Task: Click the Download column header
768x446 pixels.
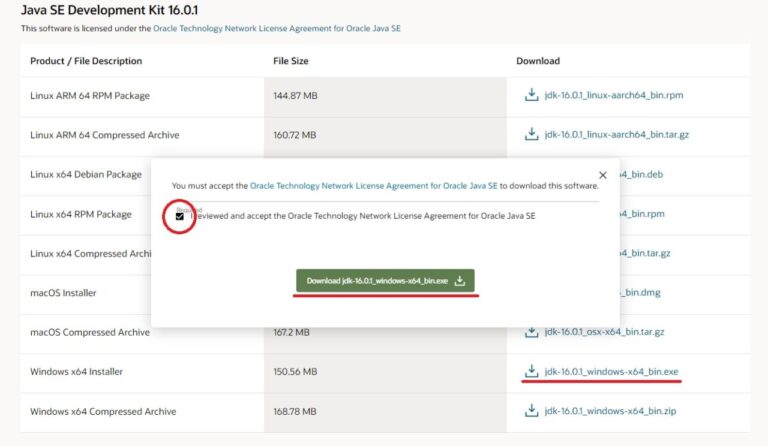Action: (538, 61)
